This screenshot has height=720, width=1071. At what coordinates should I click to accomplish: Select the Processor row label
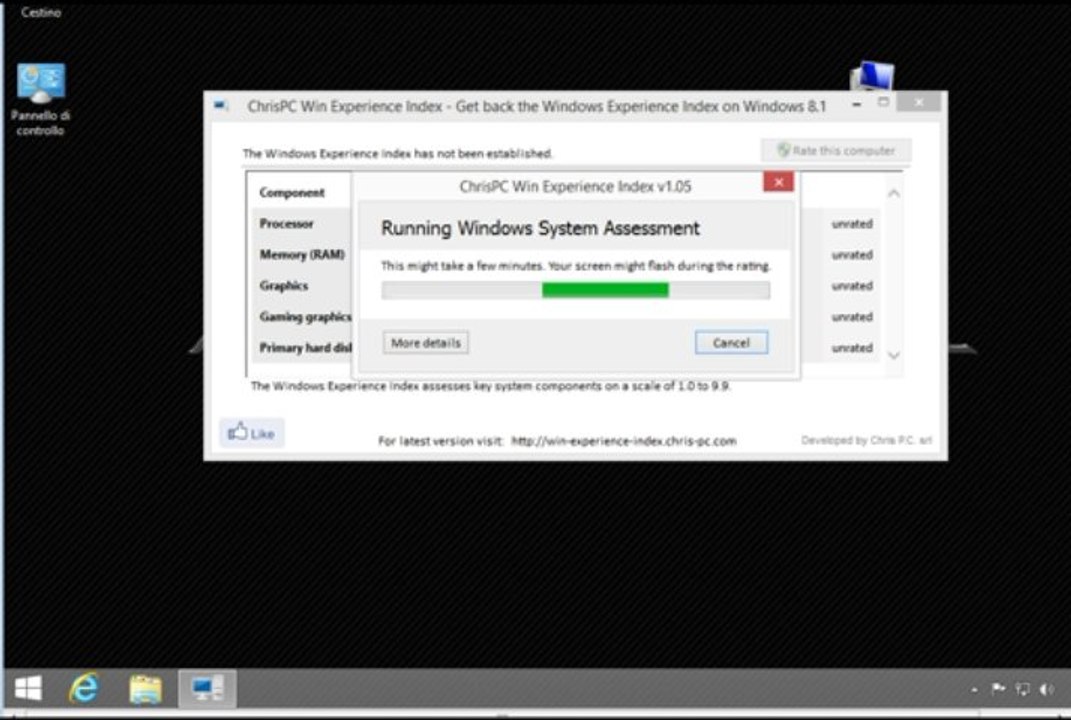pyautogui.click(x=286, y=223)
